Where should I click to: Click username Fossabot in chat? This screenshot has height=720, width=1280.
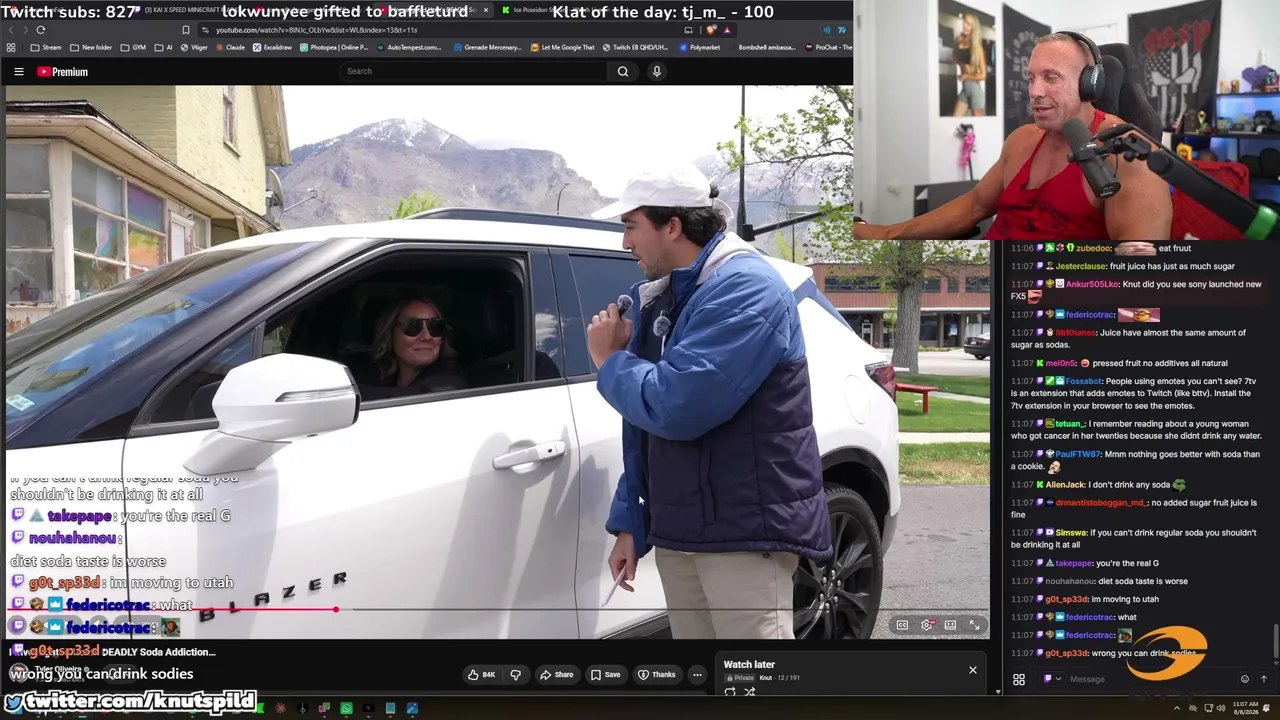[x=1084, y=381]
